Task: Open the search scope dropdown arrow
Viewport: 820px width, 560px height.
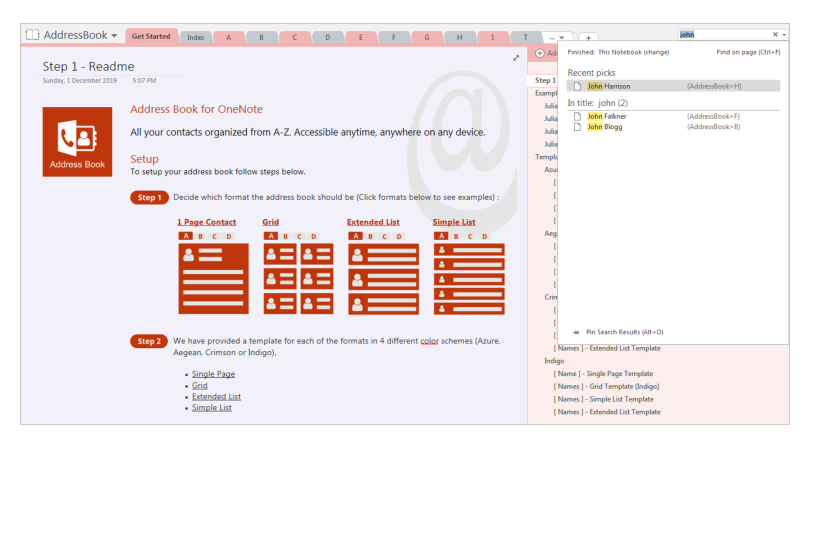Action: click(x=784, y=35)
